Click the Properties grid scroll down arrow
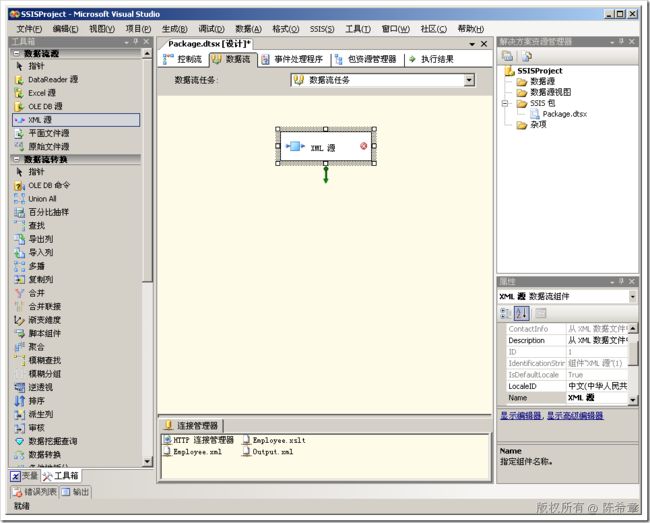Image resolution: width=650 pixels, height=523 pixels. tap(632, 400)
